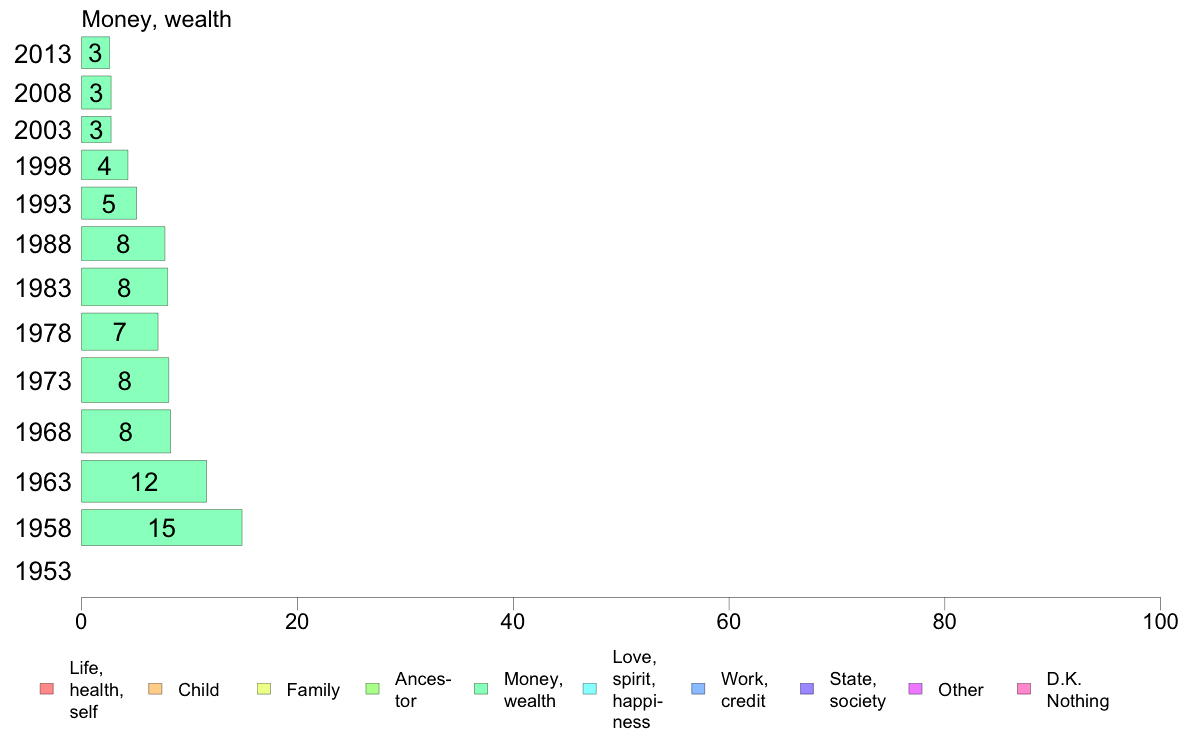Select the 1993 bar showing 5

[109, 203]
